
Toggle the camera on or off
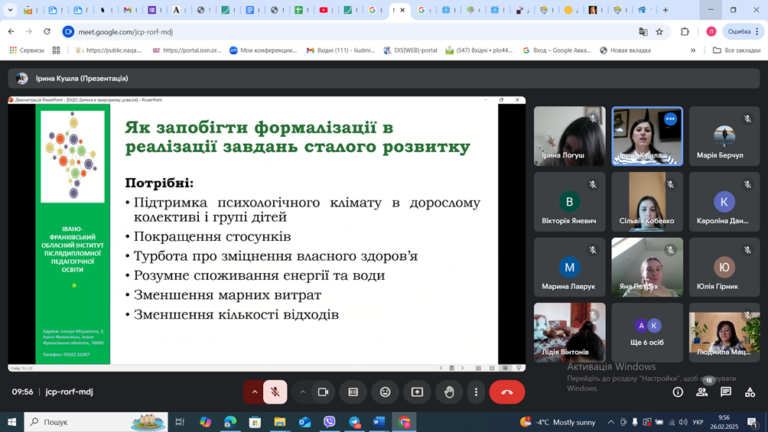(x=323, y=392)
